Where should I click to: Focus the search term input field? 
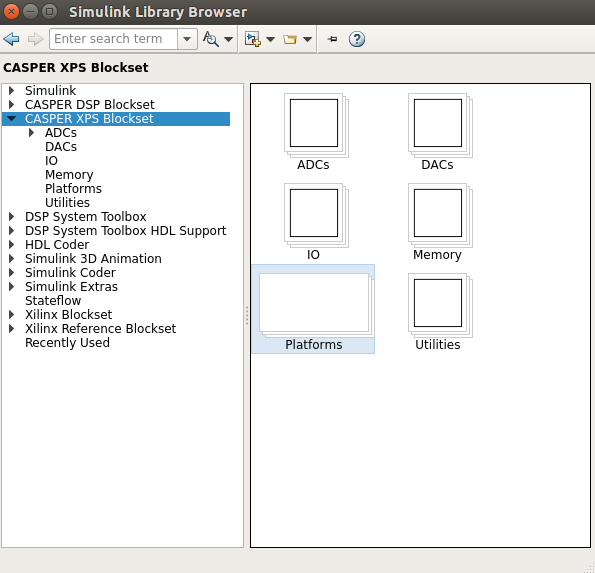(x=113, y=39)
